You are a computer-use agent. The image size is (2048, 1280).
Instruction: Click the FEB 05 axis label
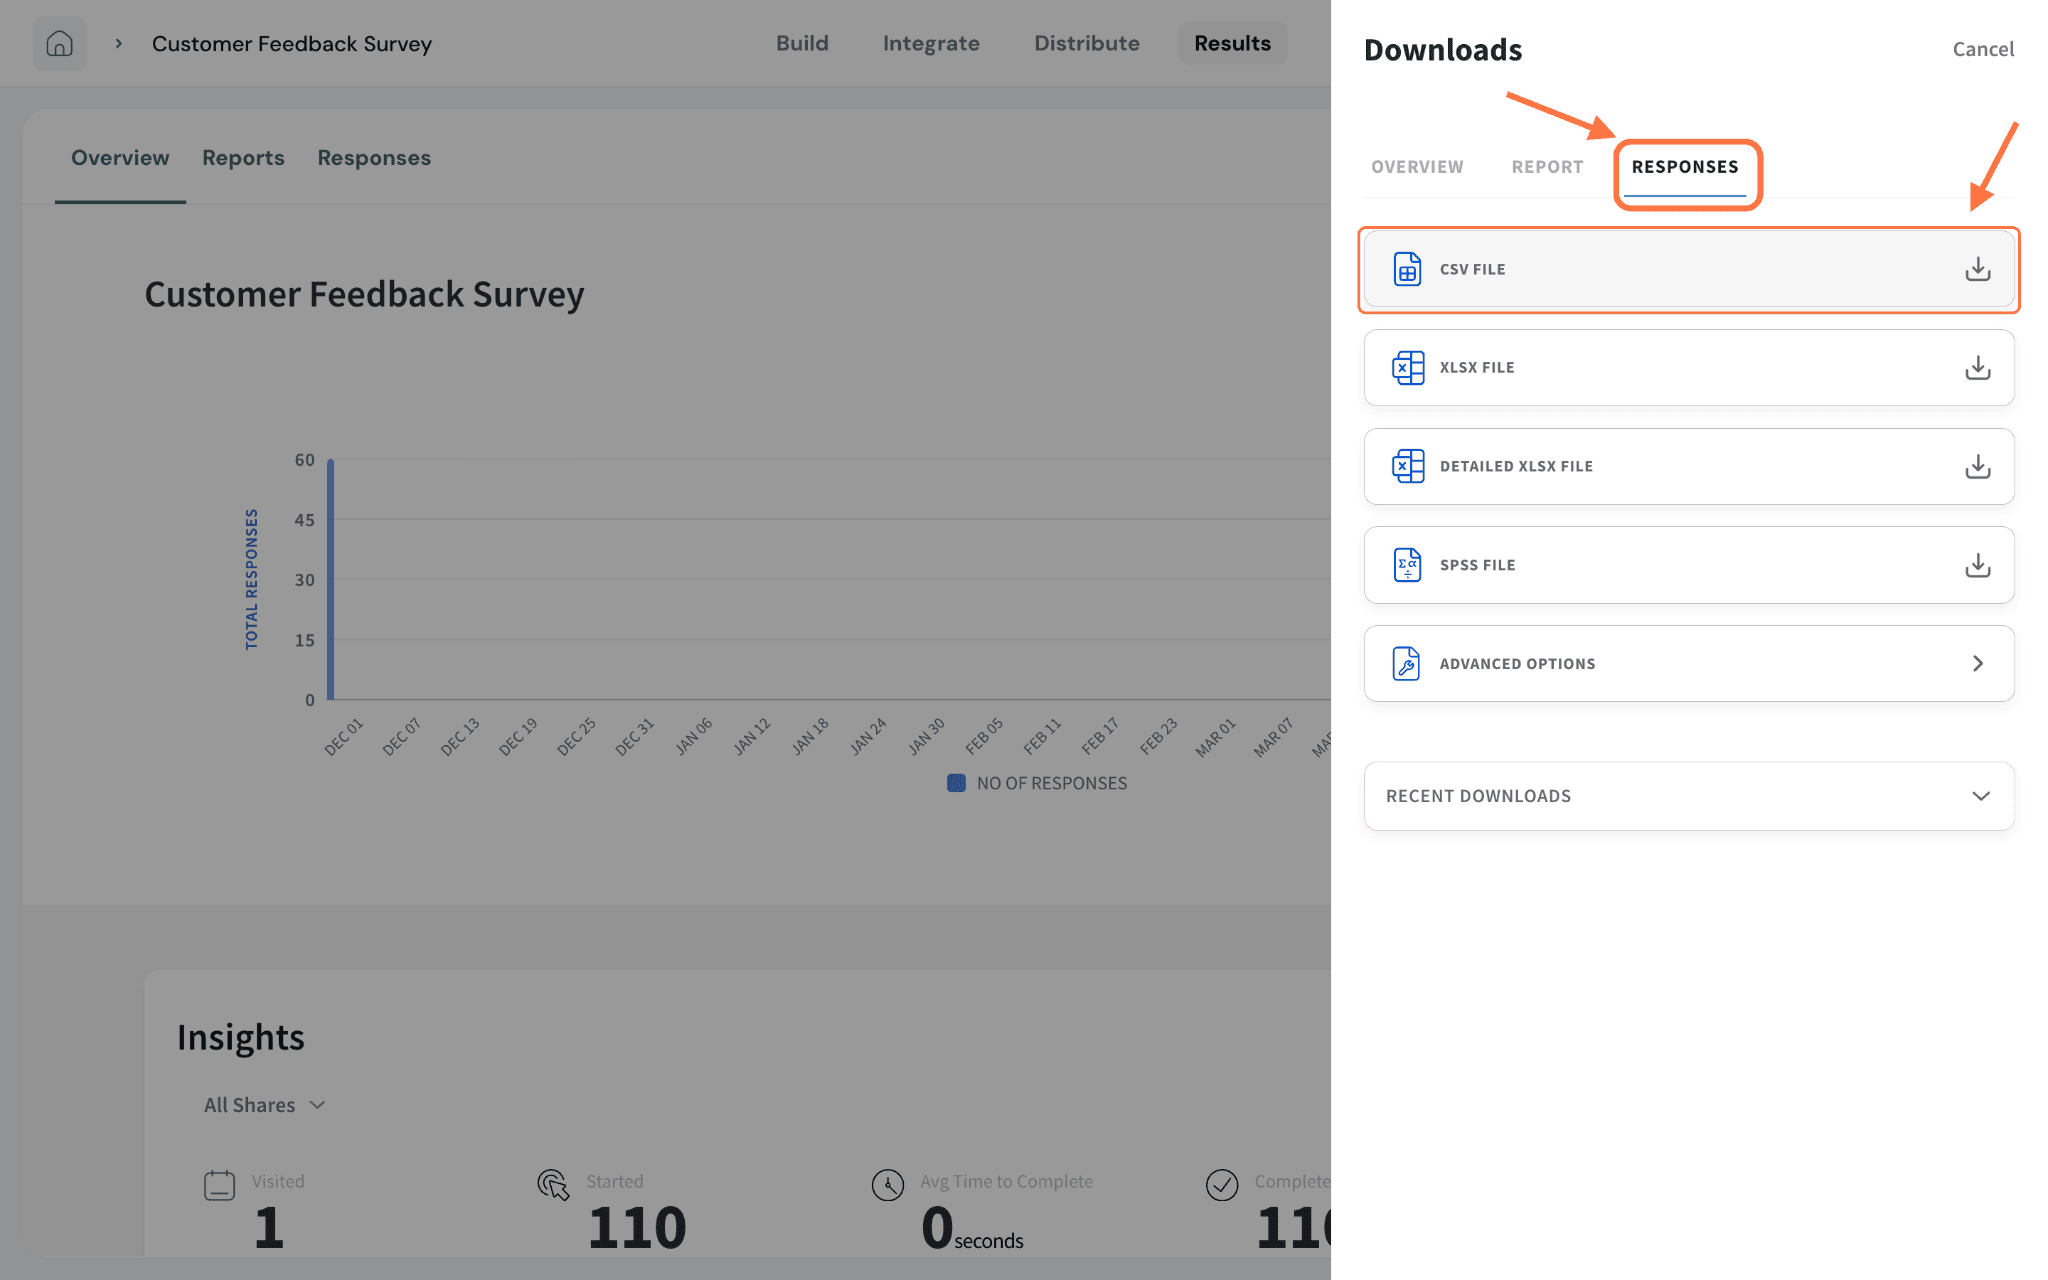(984, 737)
